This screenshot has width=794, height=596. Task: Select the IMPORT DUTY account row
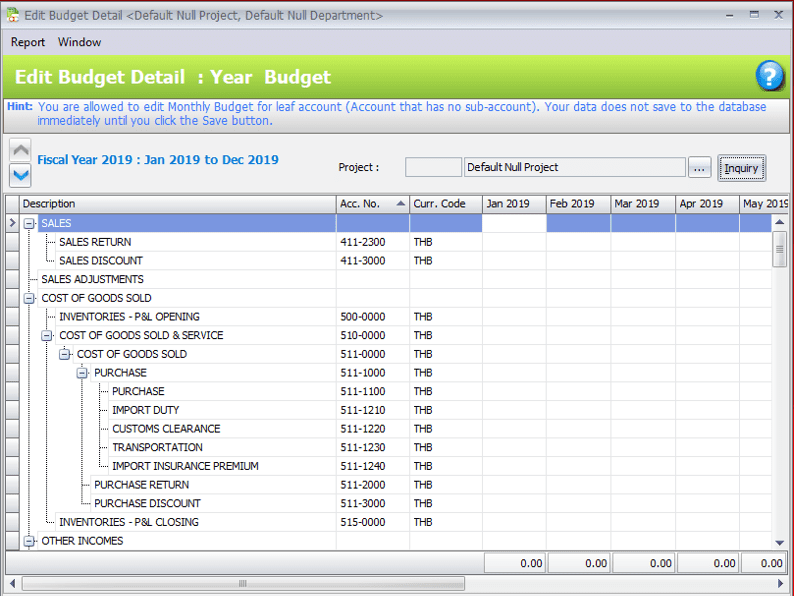(145, 410)
